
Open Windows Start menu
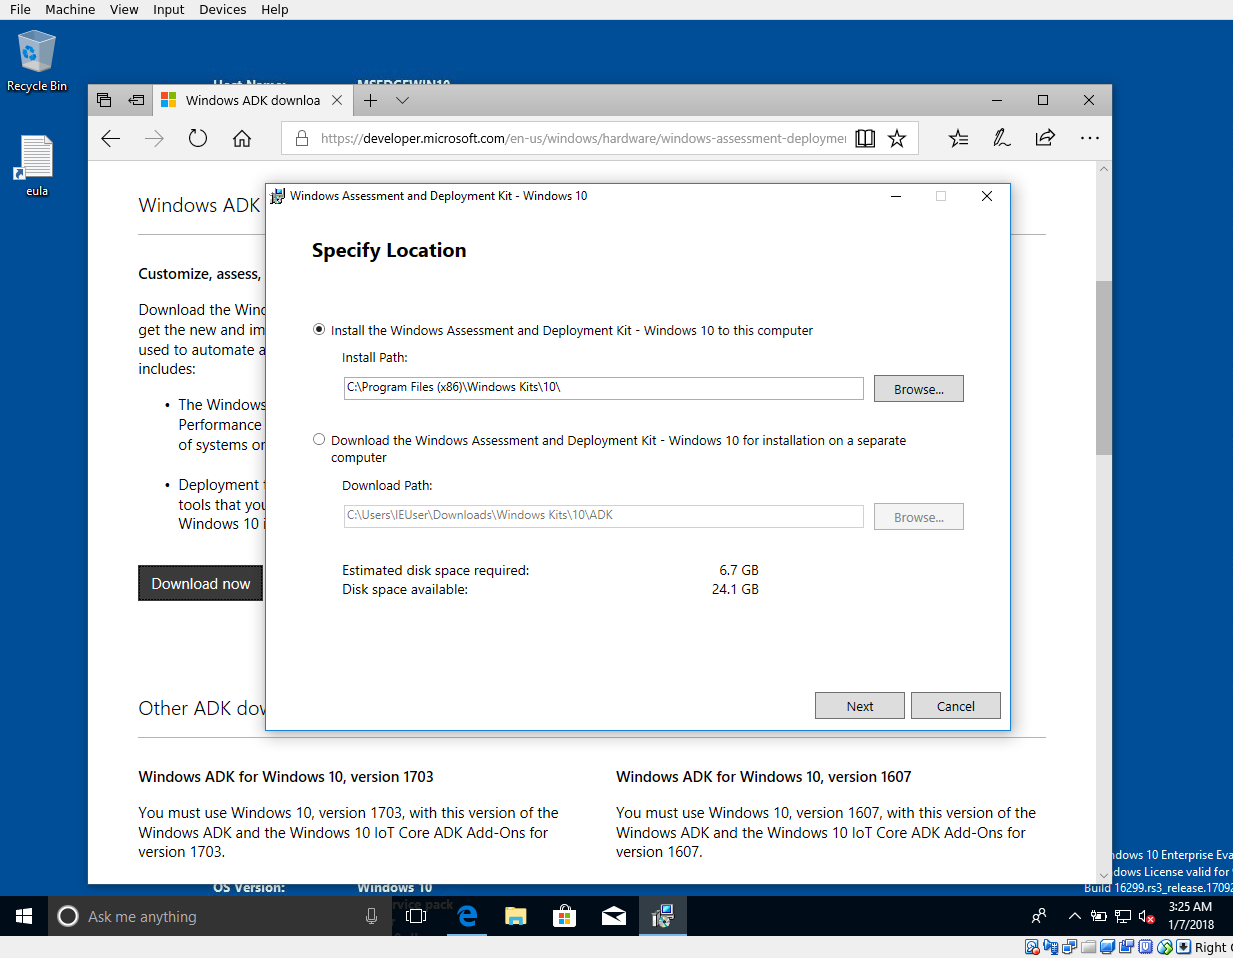point(24,916)
